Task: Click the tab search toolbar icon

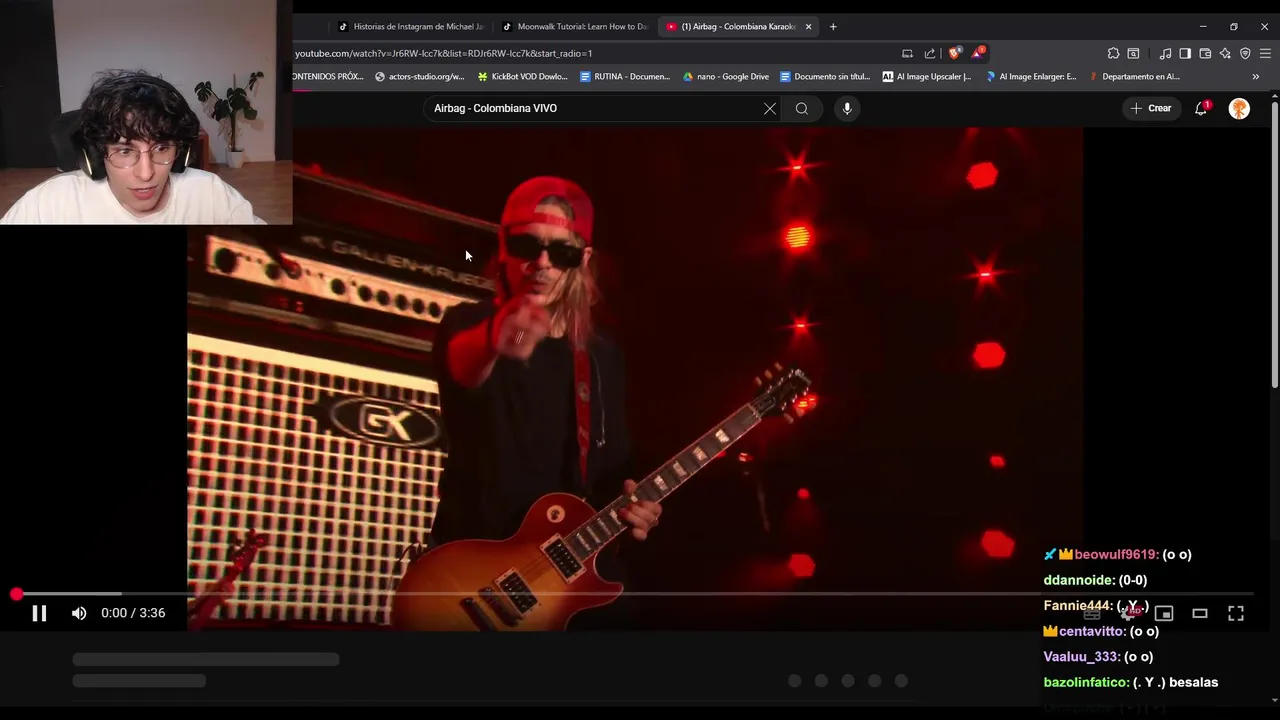Action: [x=1133, y=53]
